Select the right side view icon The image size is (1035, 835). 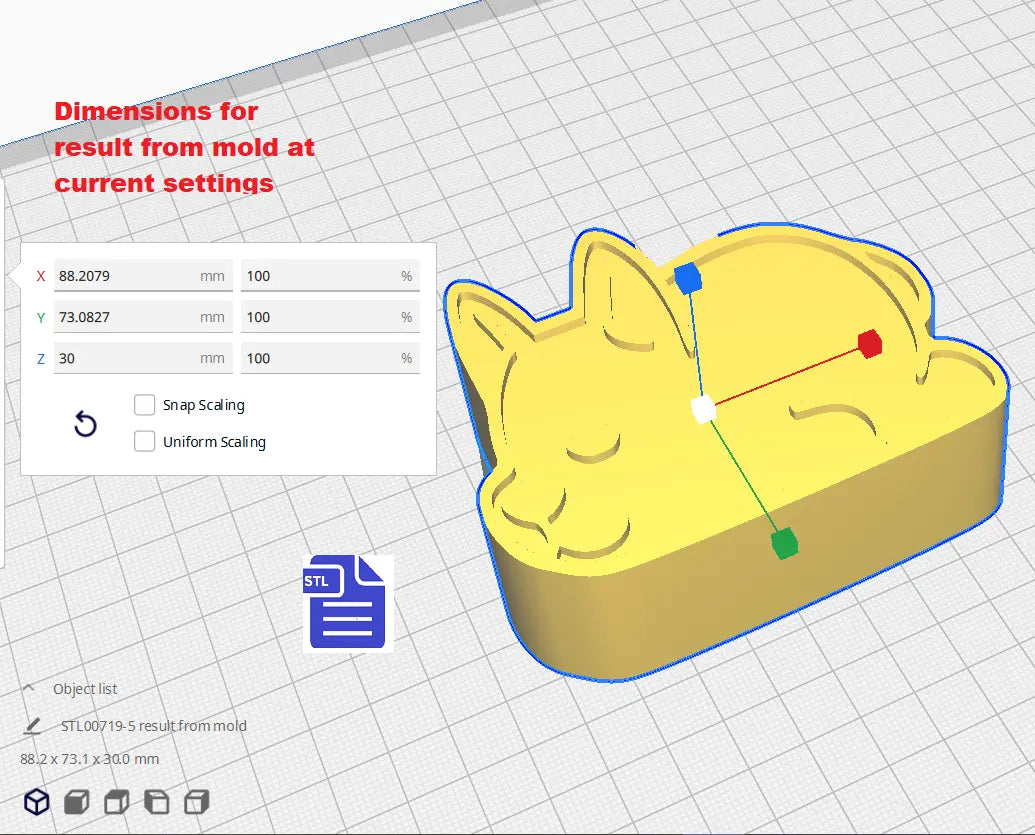pyautogui.click(x=196, y=801)
